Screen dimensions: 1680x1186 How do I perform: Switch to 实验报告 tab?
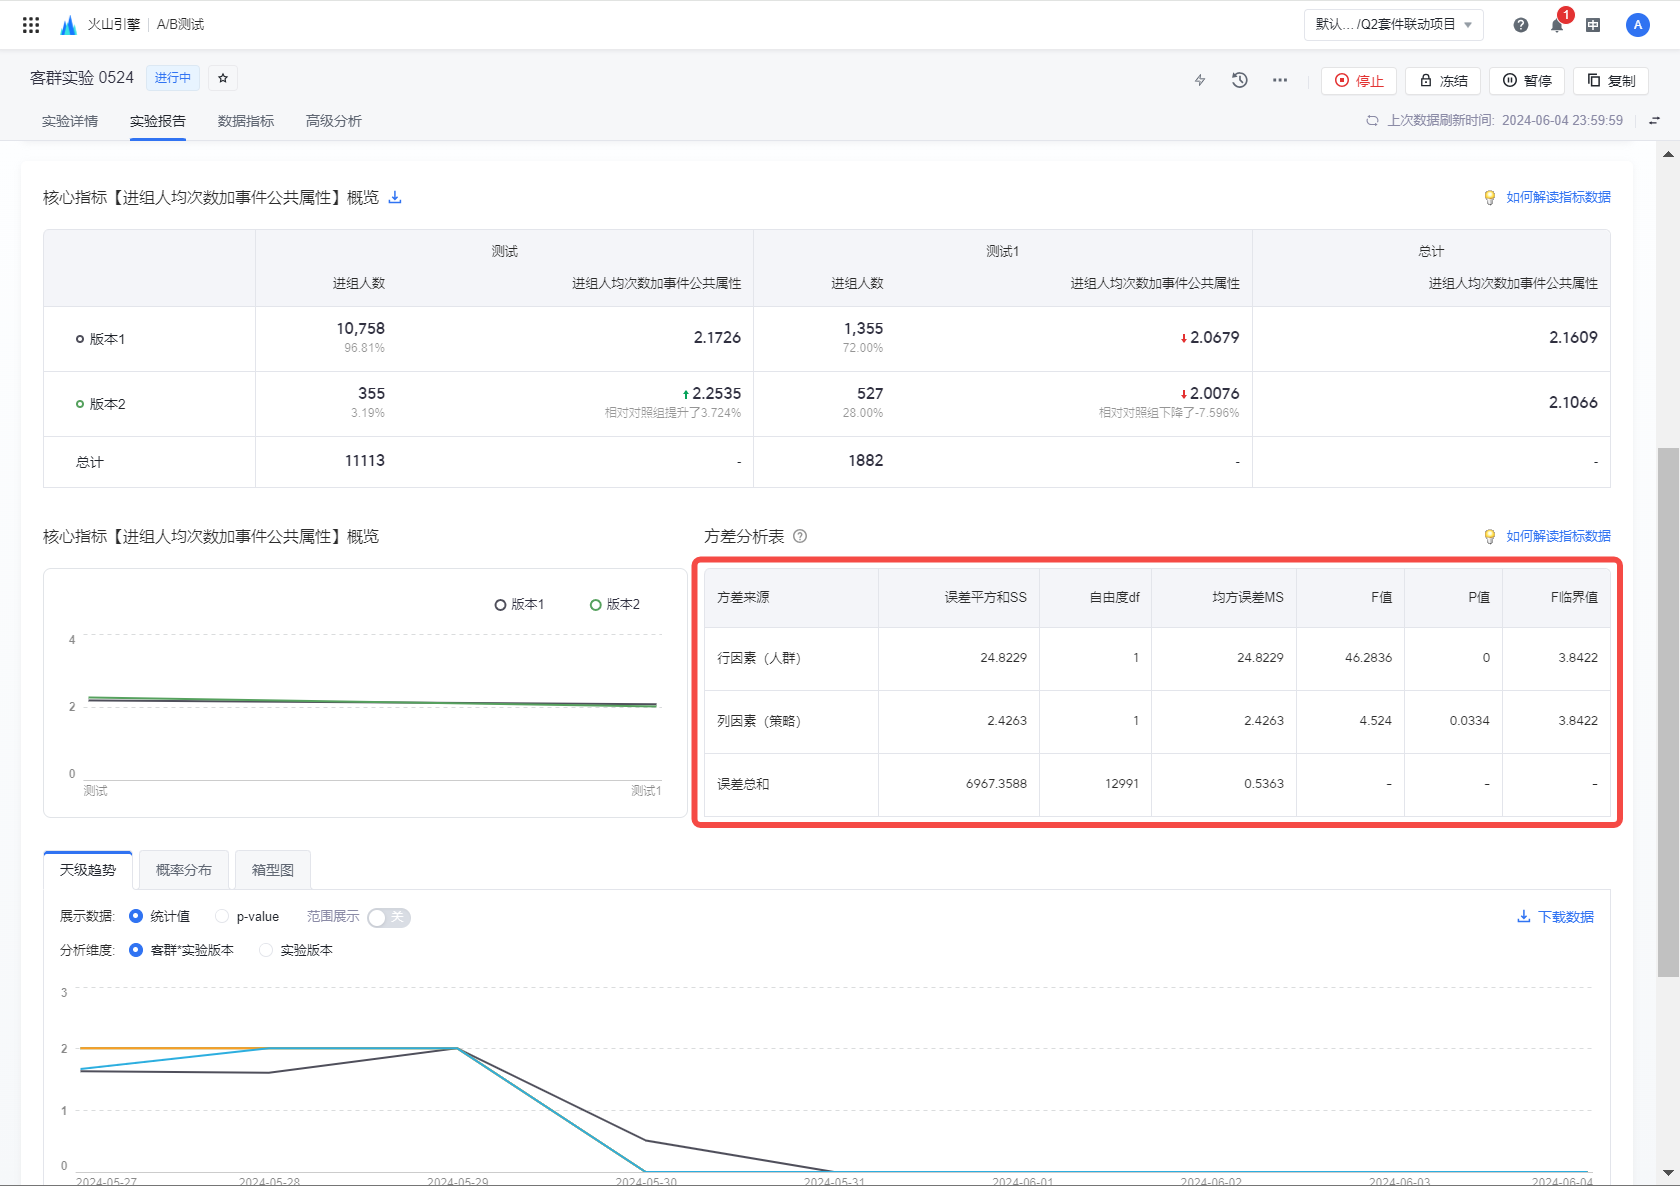coord(158,121)
